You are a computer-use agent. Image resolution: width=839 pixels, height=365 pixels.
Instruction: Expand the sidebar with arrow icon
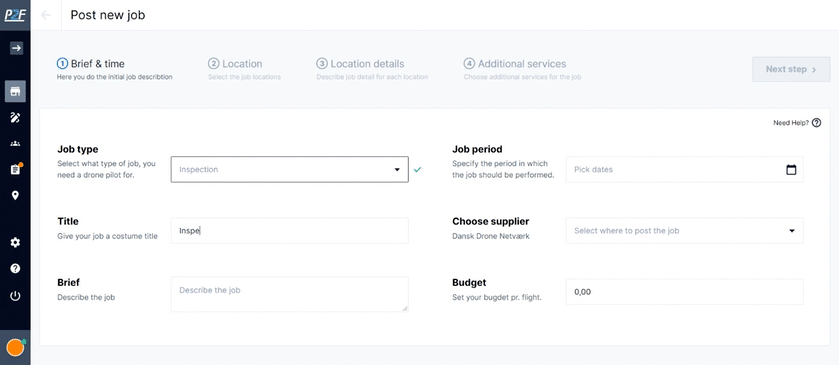[16, 48]
